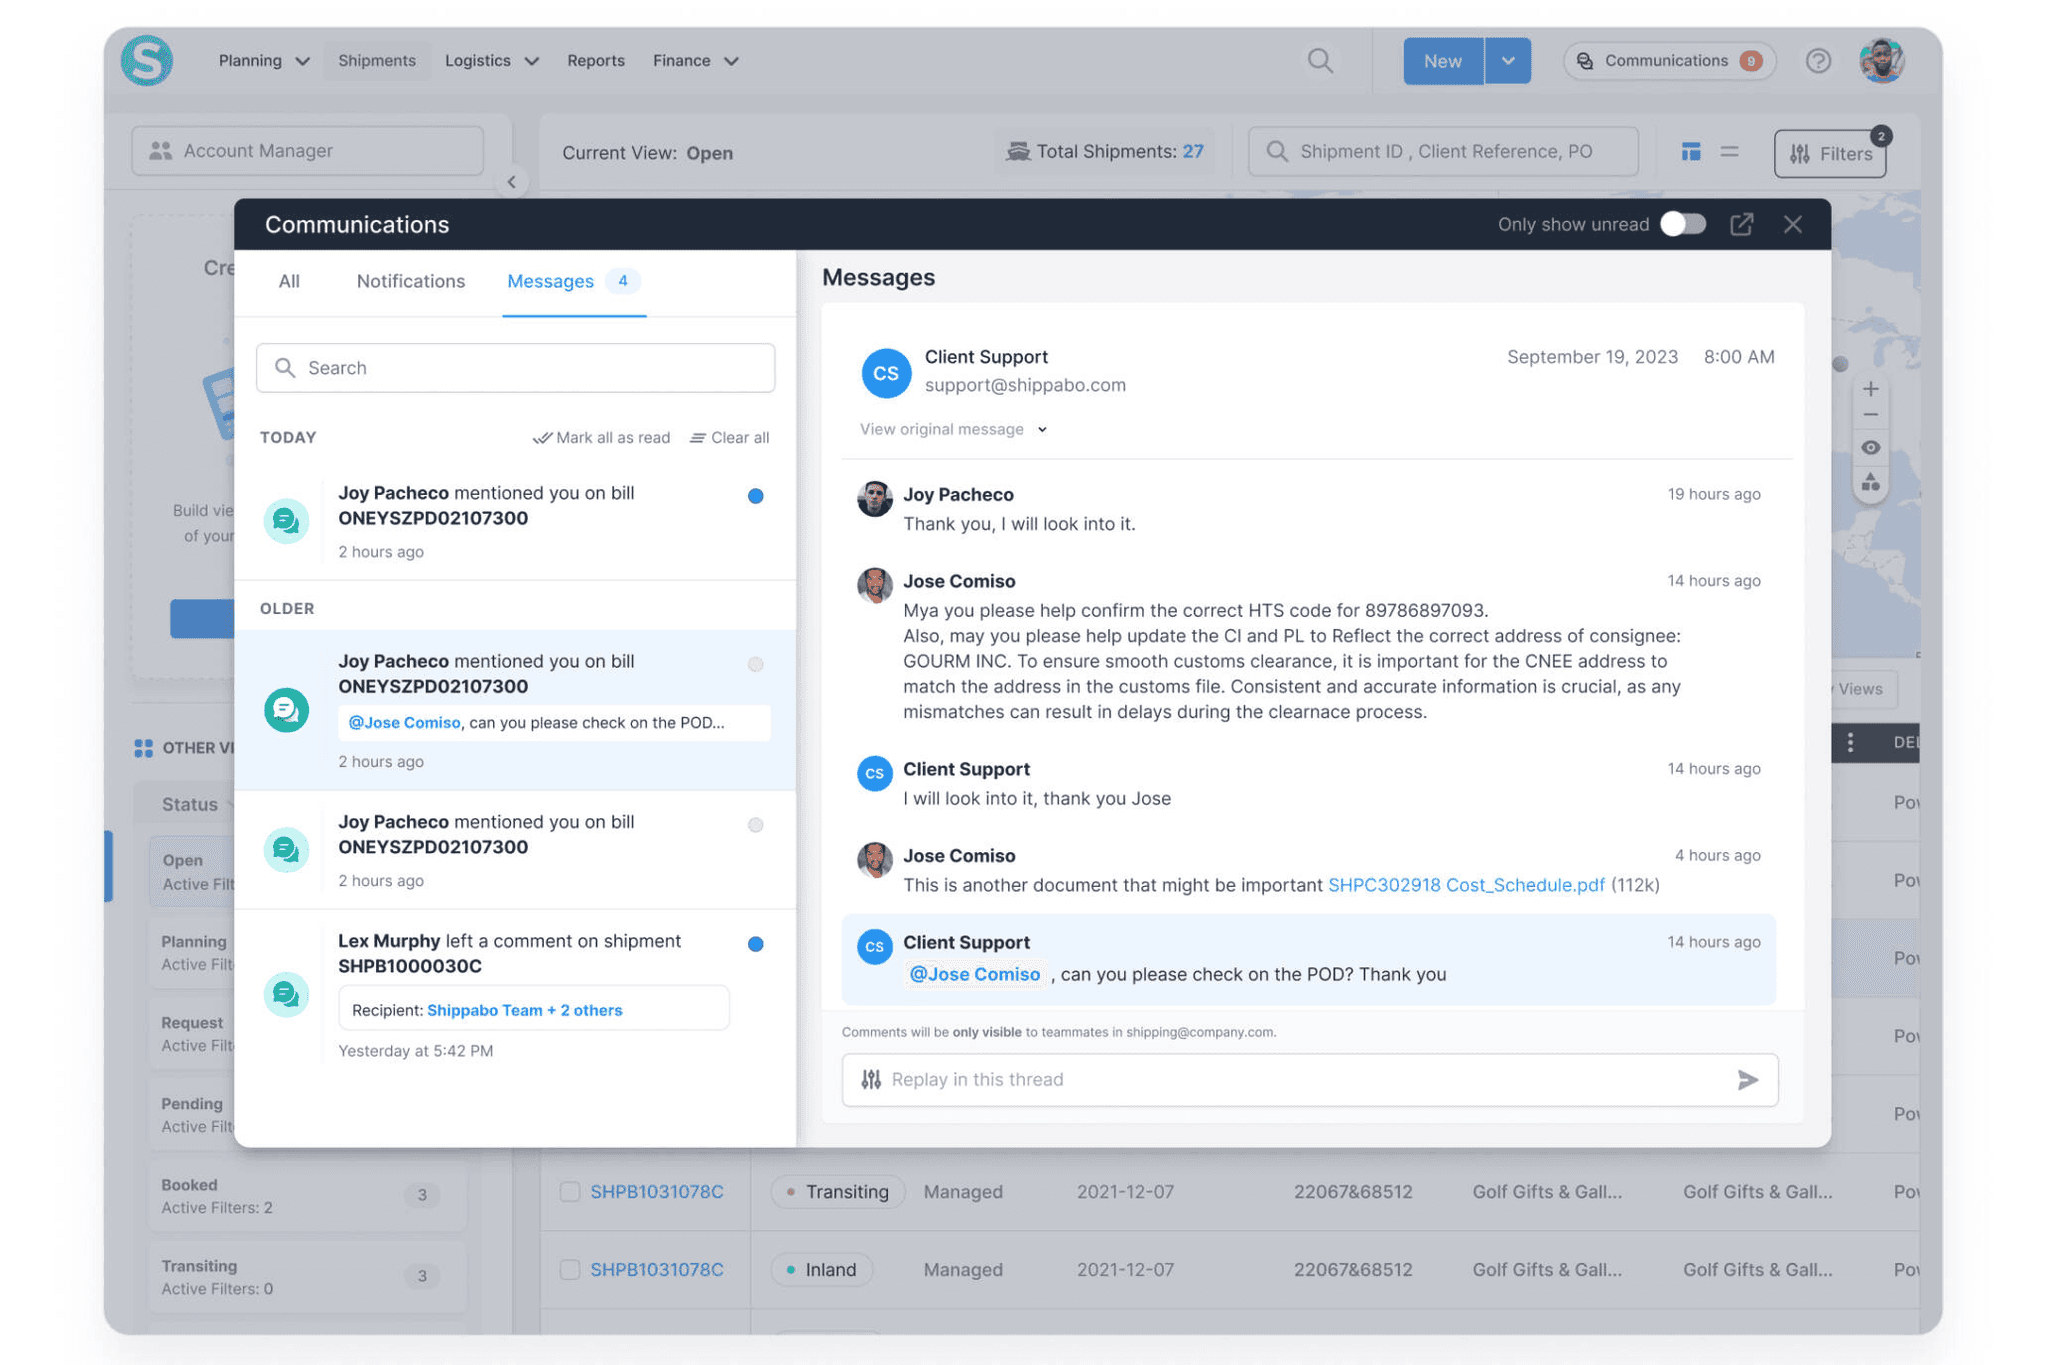Click the Other Views grid icon
Image resolution: width=2048 pixels, height=1365 pixels.
[x=143, y=747]
